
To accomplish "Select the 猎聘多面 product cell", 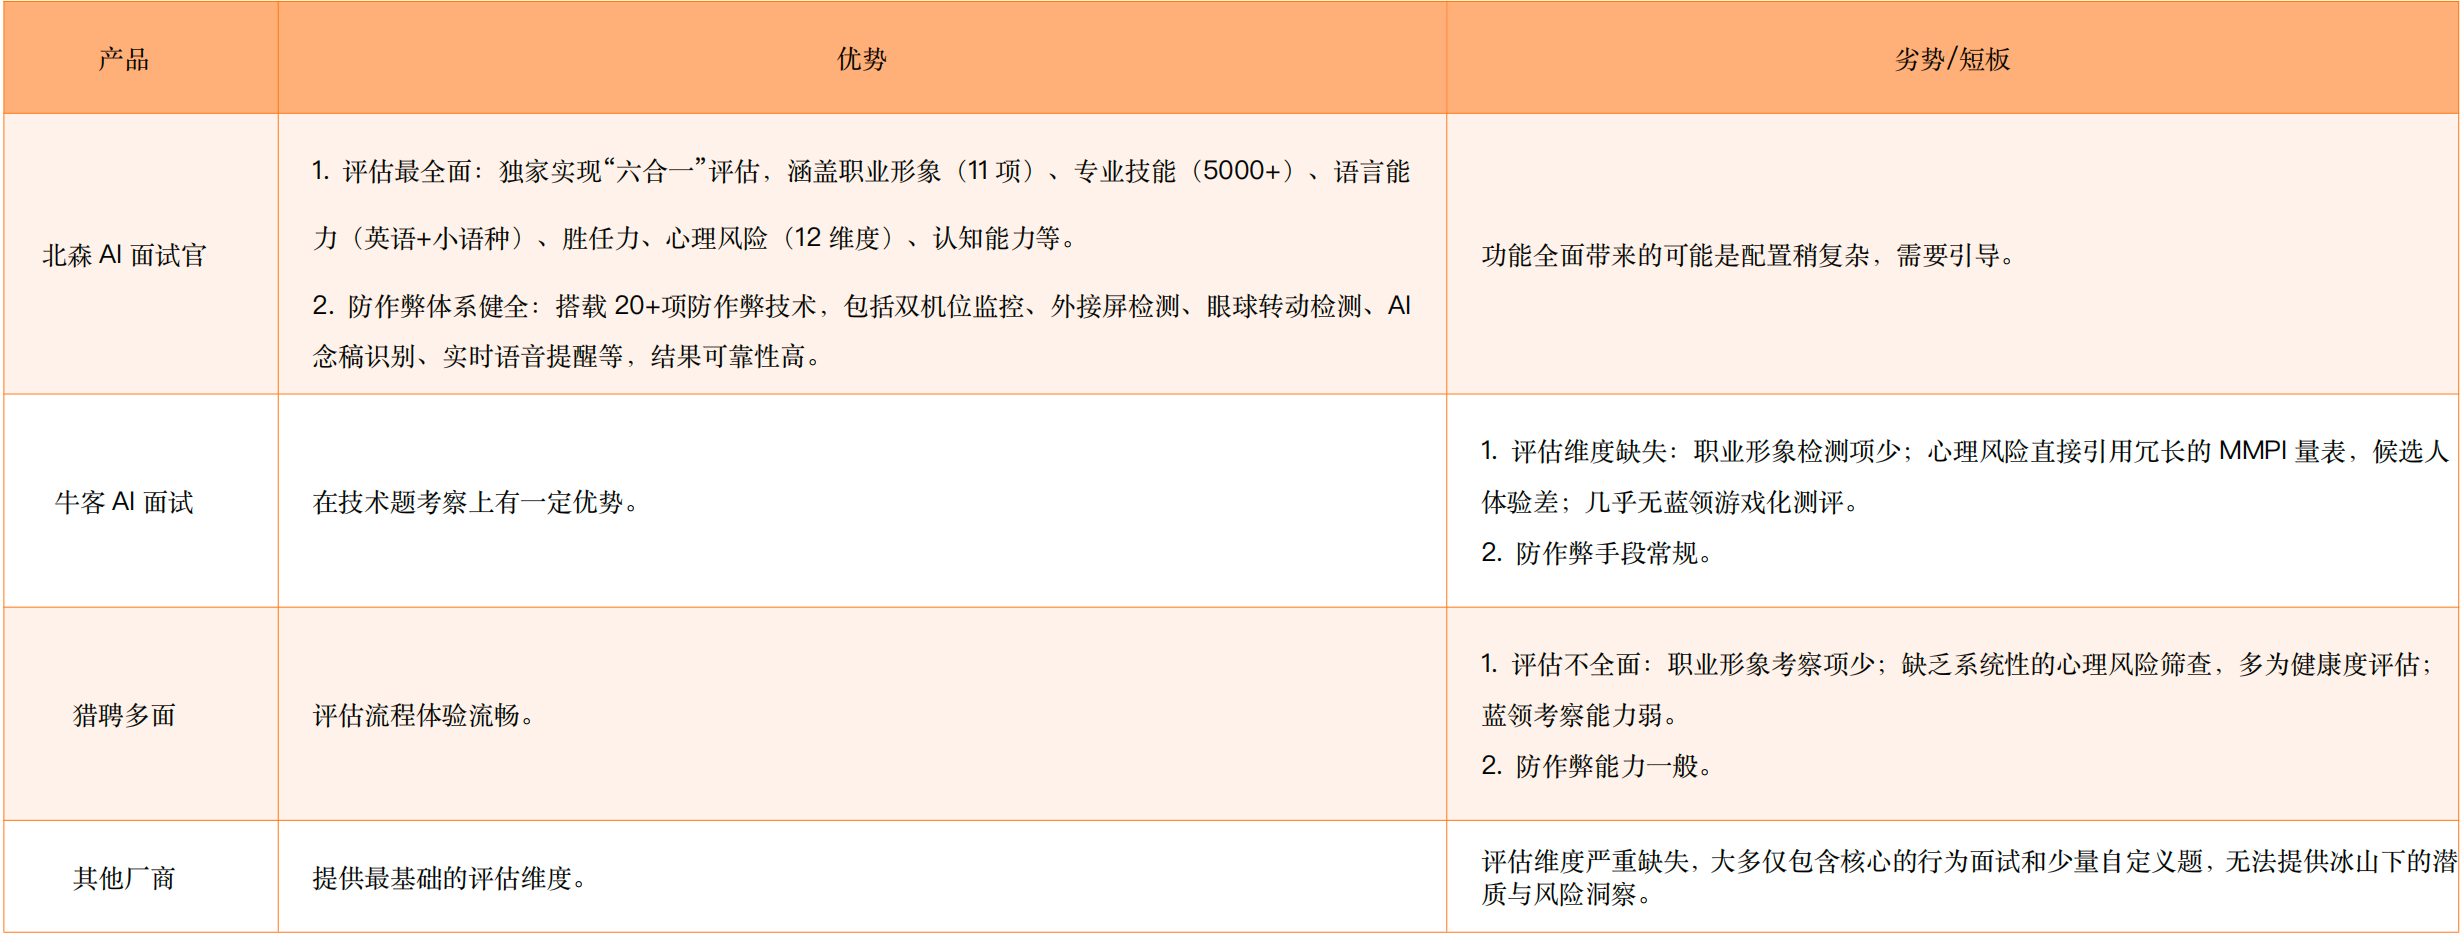I will 141,714.
